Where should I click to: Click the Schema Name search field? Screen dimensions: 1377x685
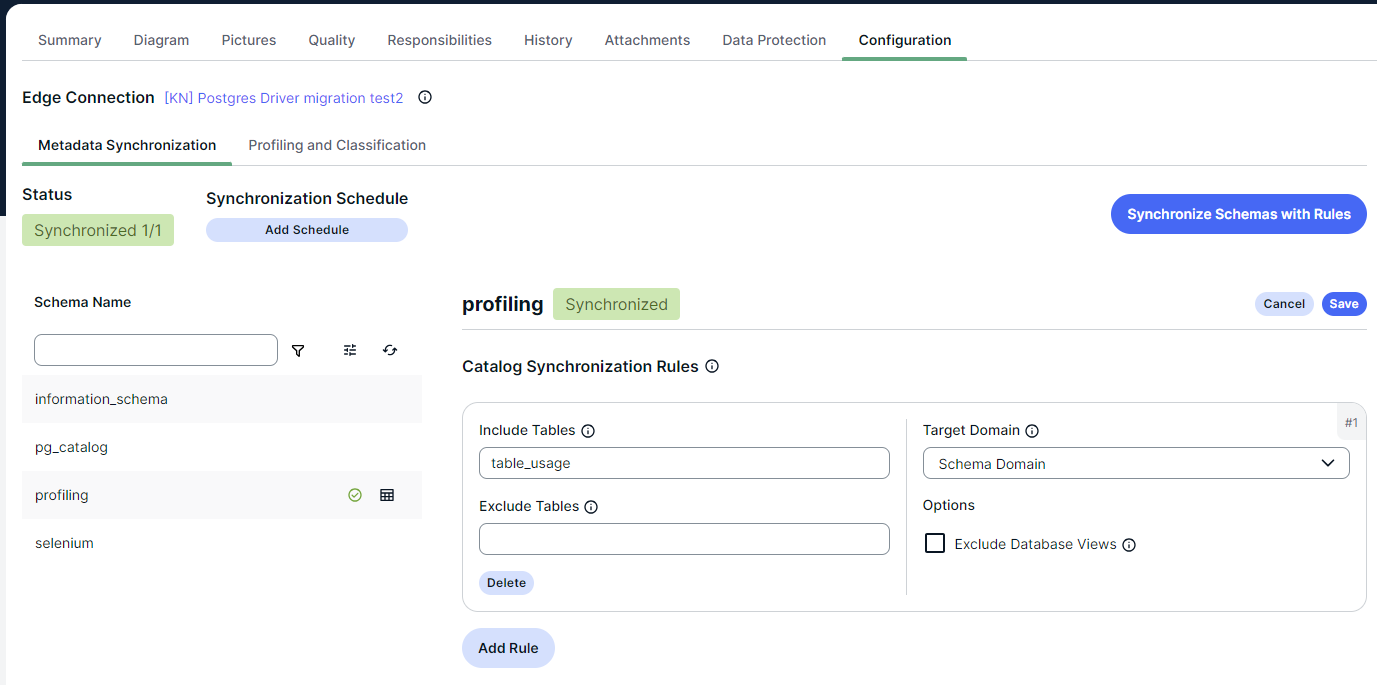[156, 350]
